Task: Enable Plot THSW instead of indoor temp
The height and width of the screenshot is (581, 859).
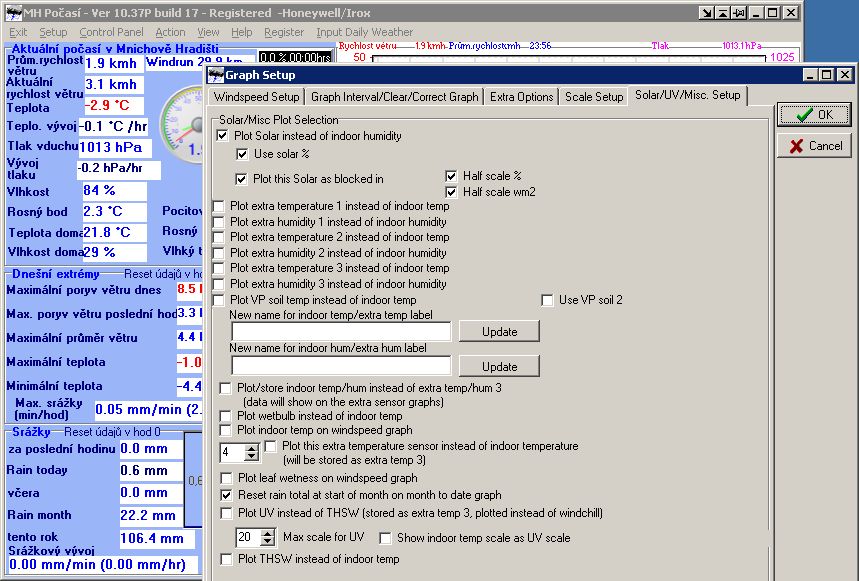Action: click(x=226, y=559)
